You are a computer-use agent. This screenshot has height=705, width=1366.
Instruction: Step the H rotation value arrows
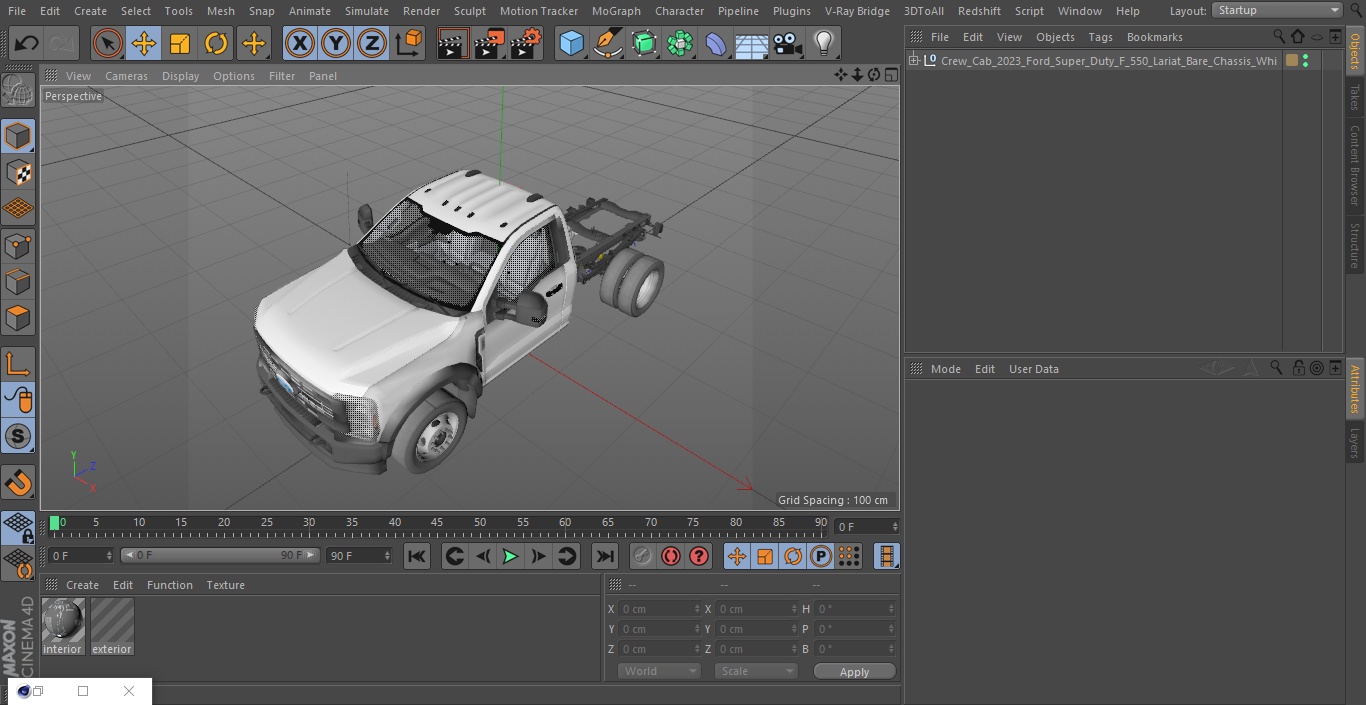pos(892,609)
